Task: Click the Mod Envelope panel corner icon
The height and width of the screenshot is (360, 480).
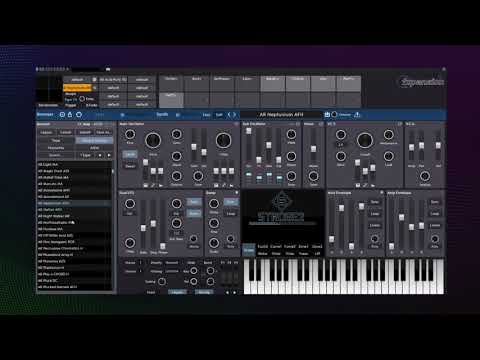Action: (382, 193)
